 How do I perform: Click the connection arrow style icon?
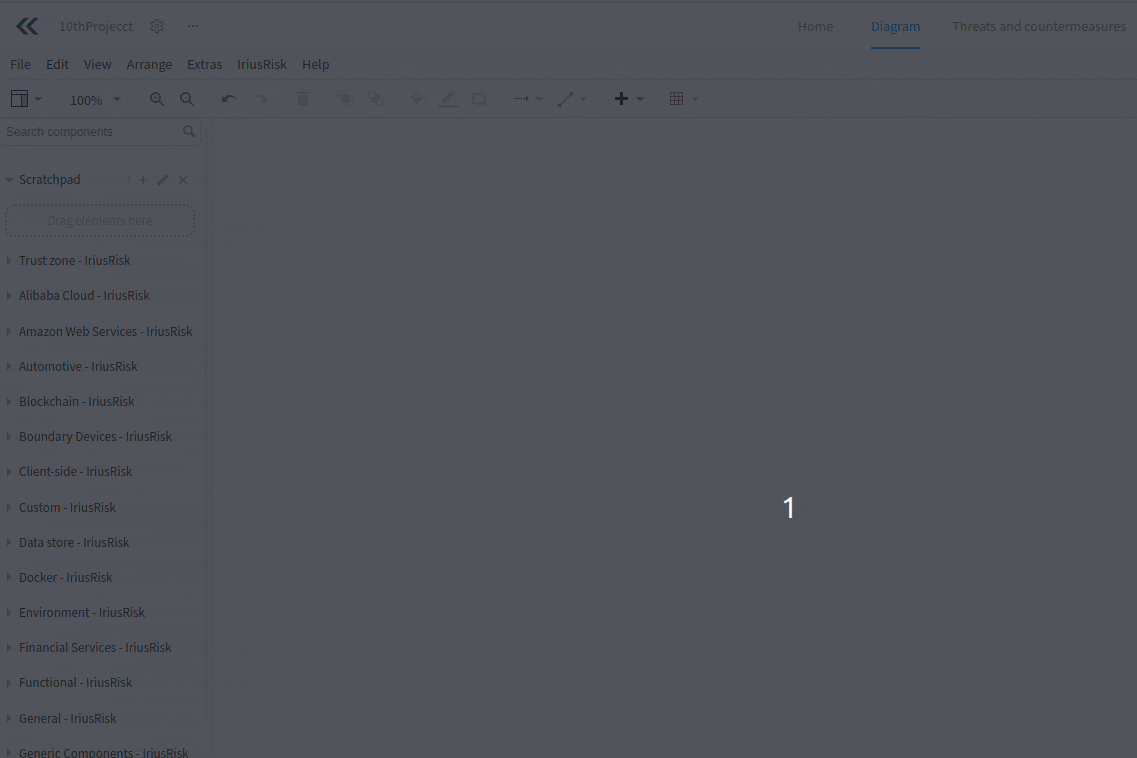pos(521,99)
